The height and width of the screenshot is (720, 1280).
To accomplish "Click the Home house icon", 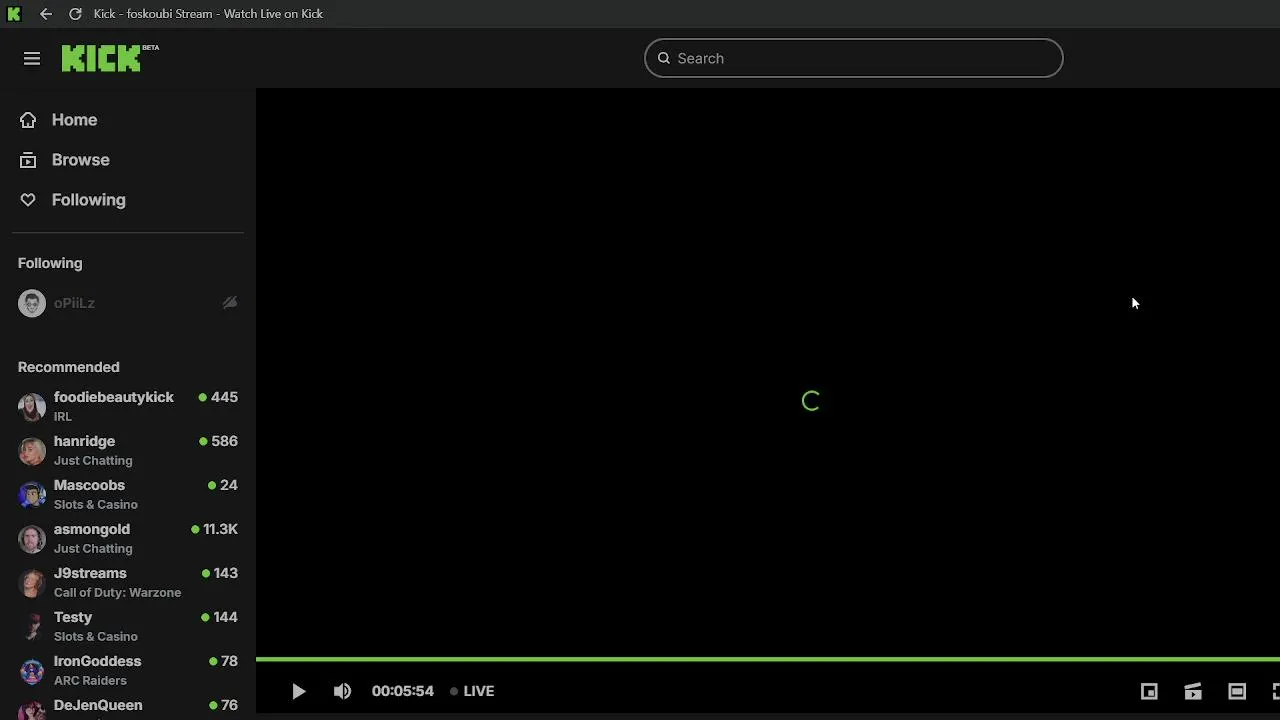I will point(28,120).
